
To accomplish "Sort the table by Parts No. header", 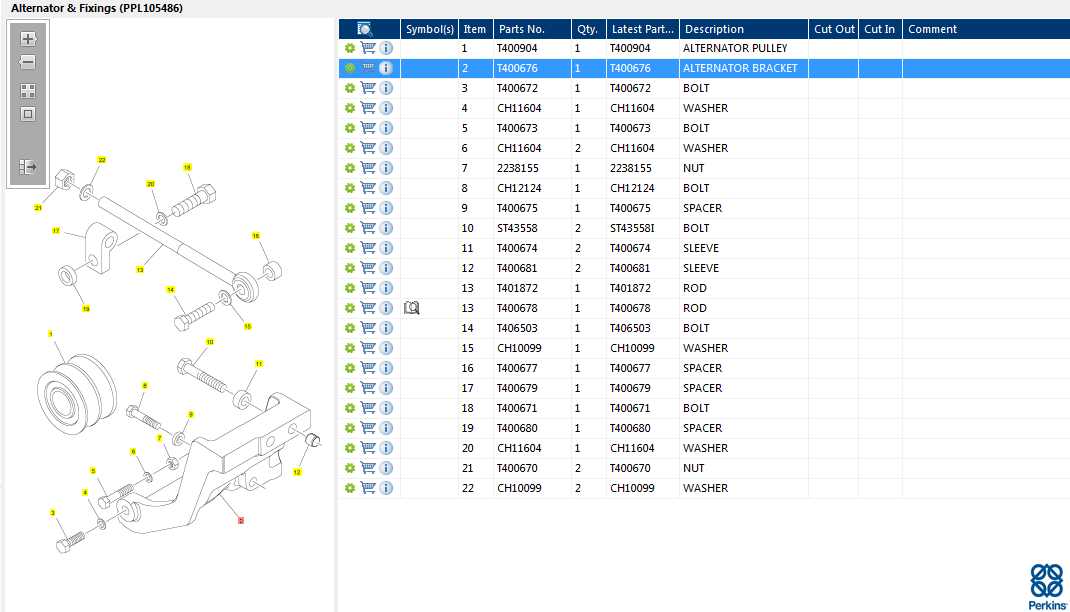I will click(532, 29).
